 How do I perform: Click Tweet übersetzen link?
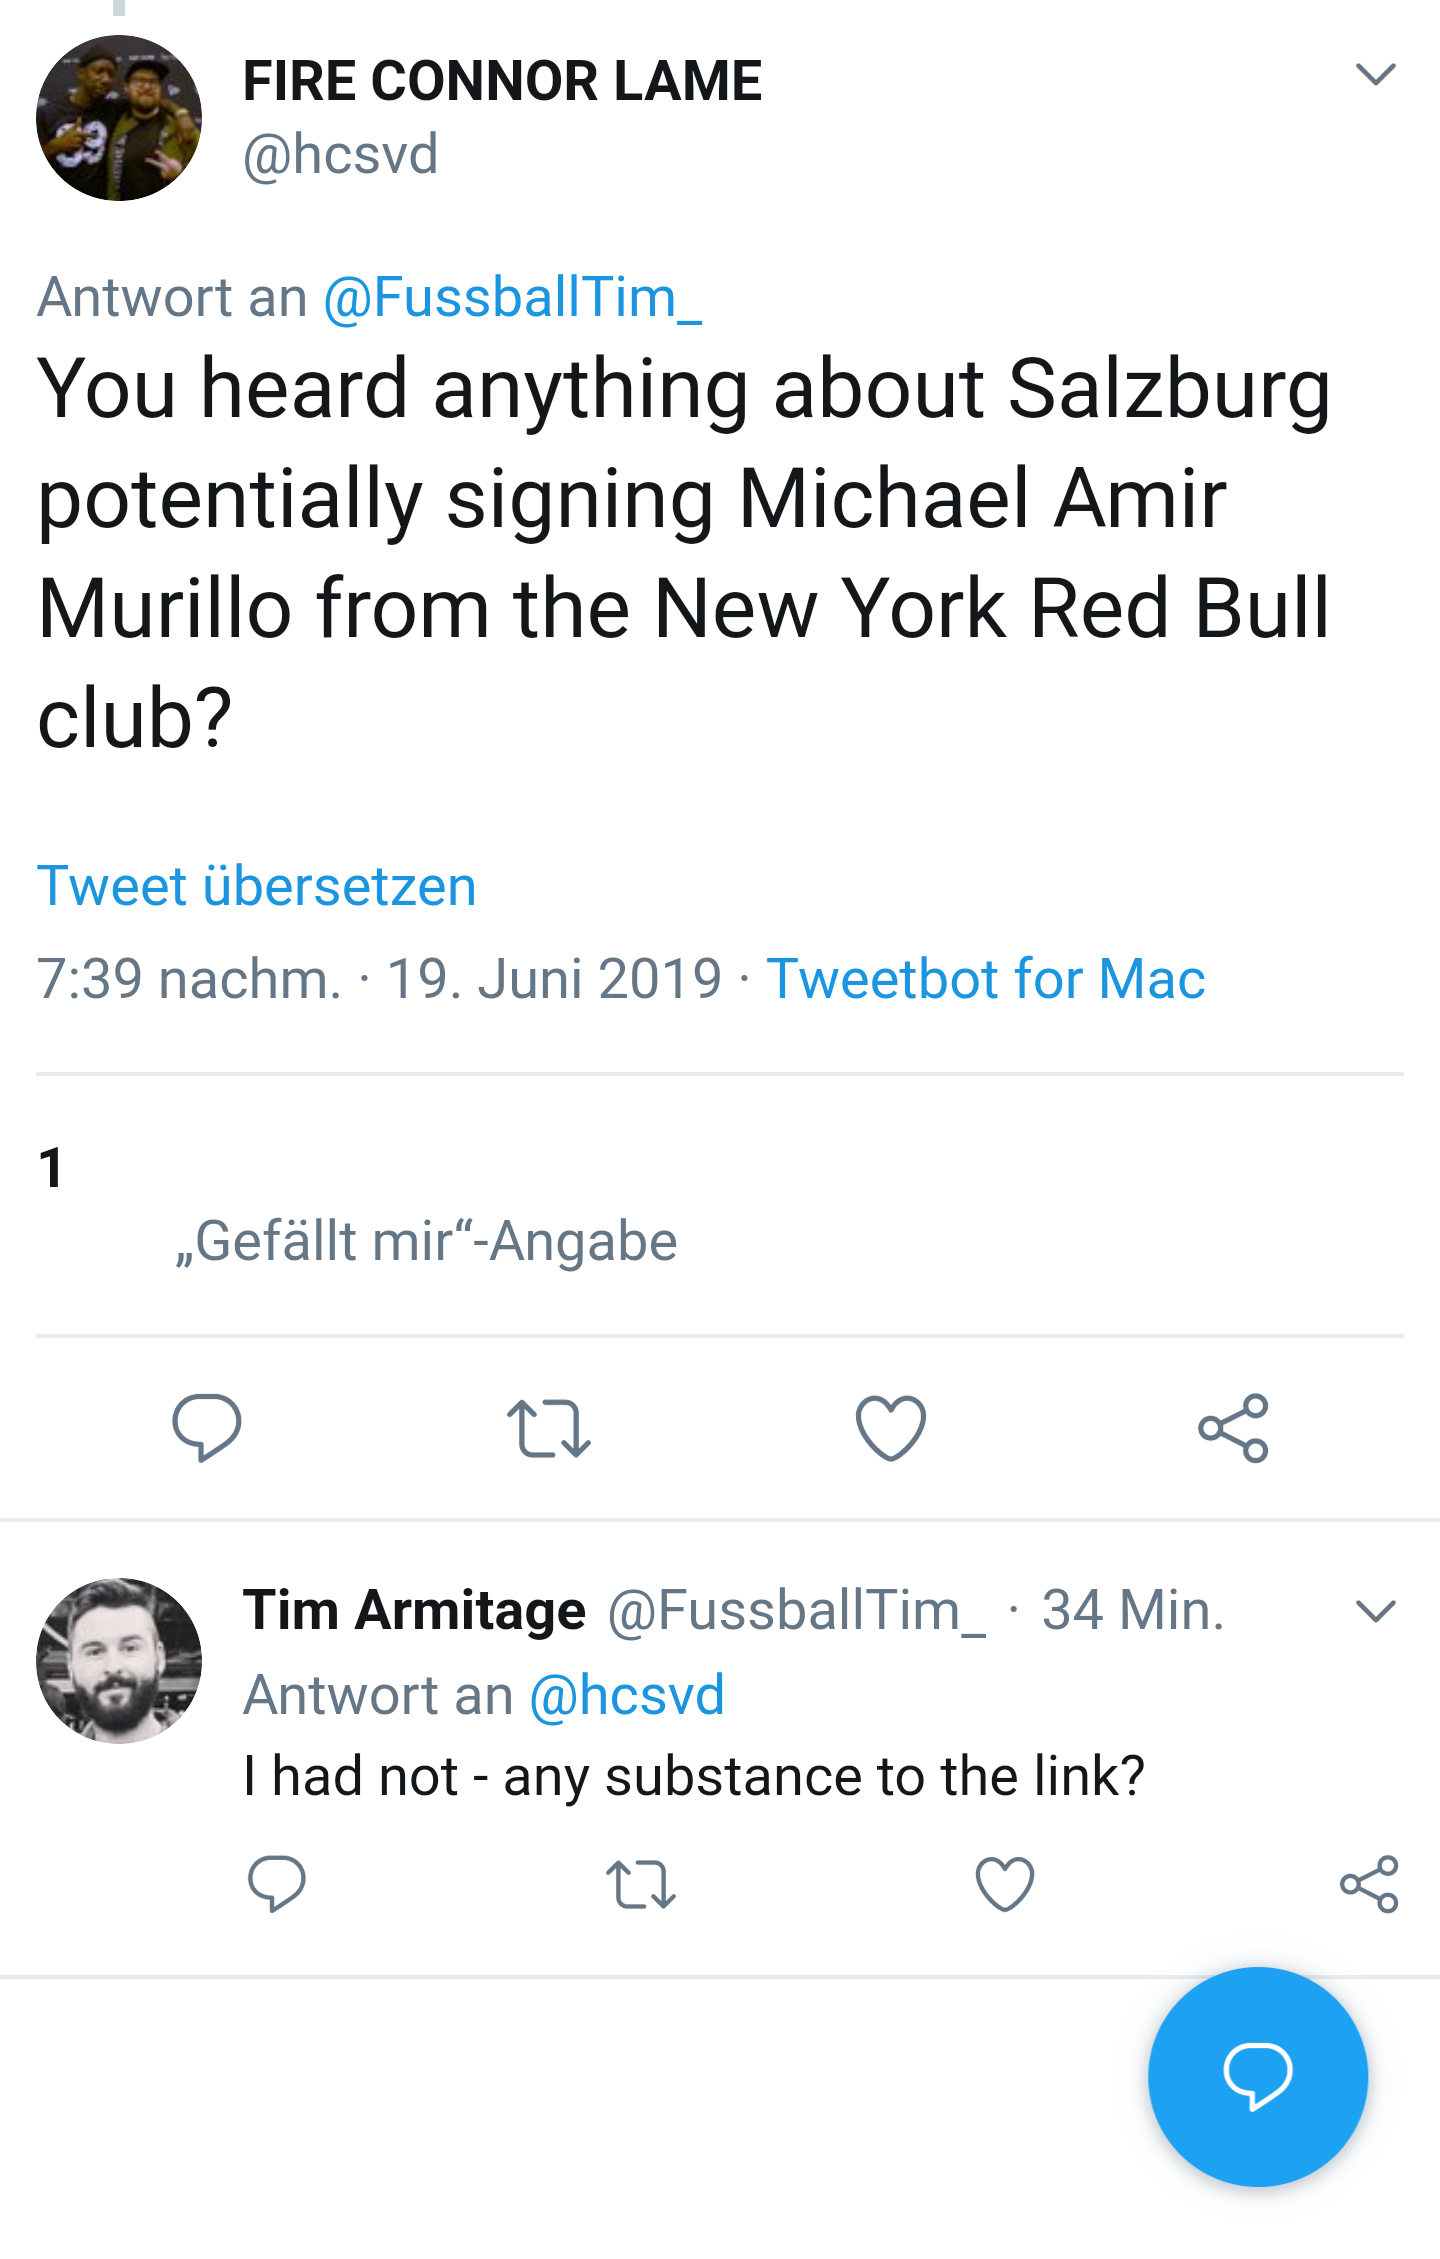click(257, 886)
